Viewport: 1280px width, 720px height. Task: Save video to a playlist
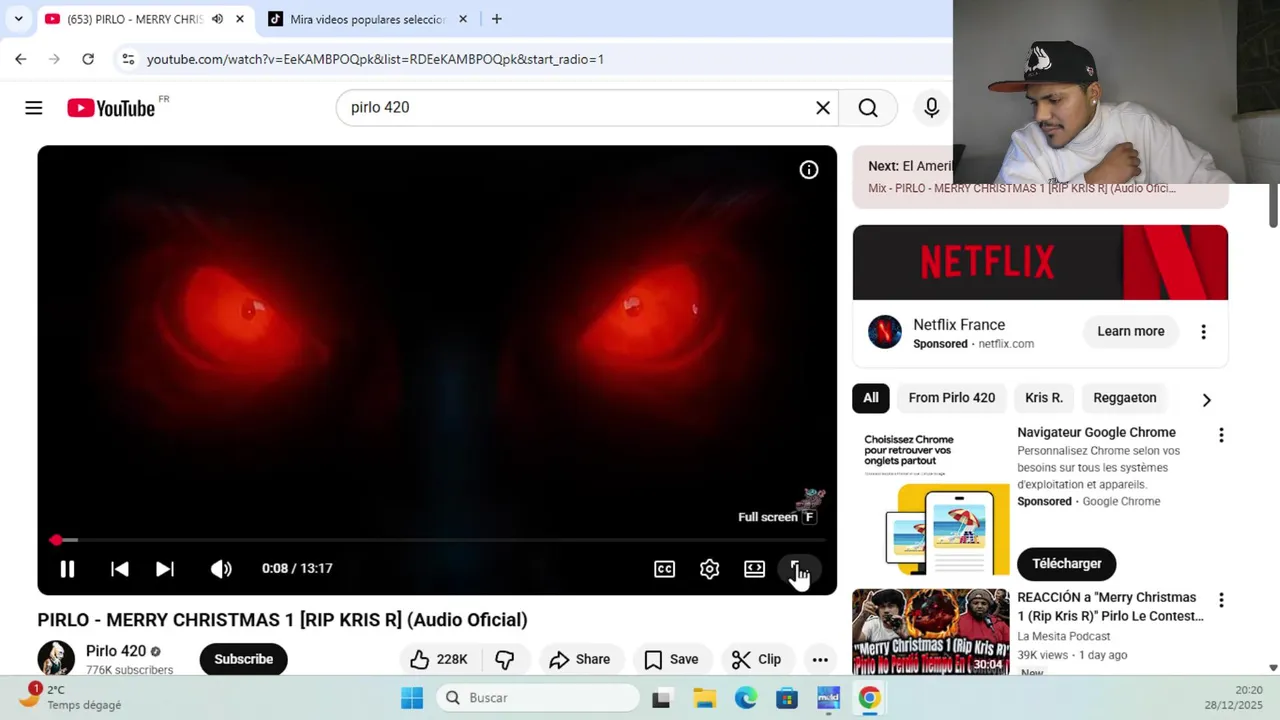tap(671, 659)
